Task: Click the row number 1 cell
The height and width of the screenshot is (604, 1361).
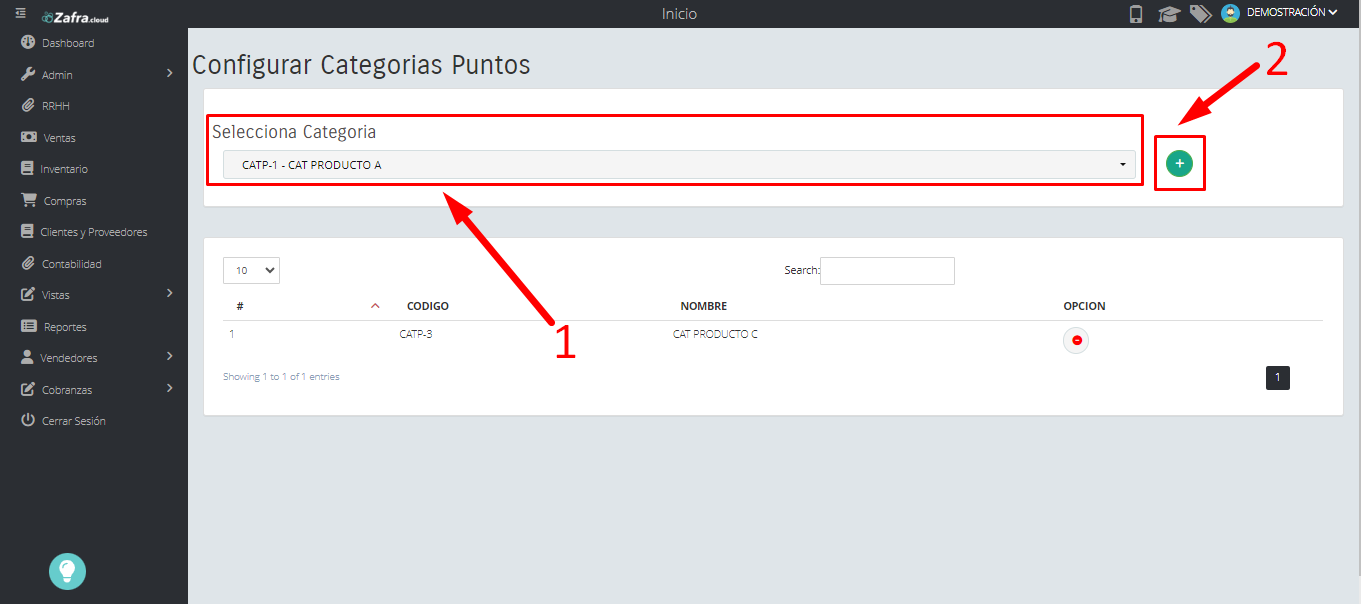Action: click(232, 334)
